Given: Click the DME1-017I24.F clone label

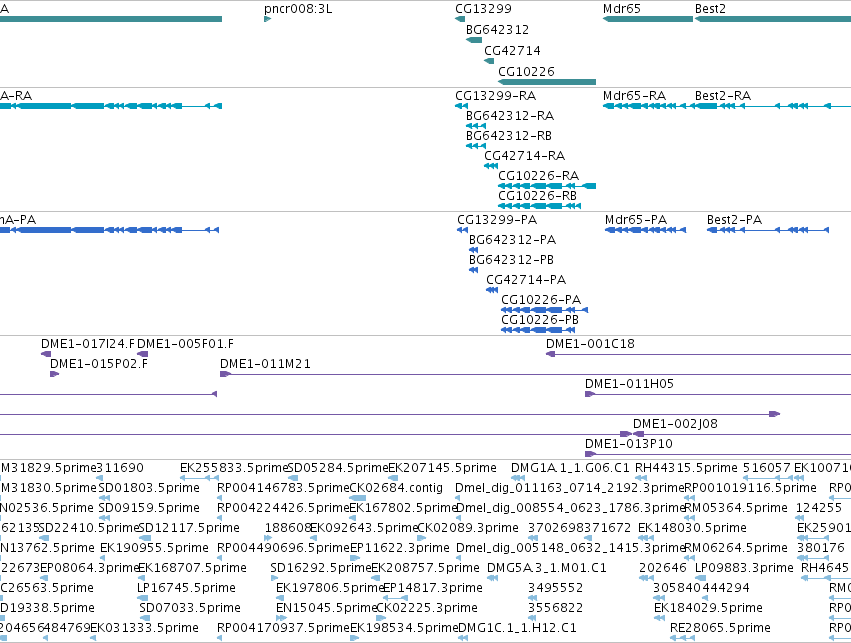Looking at the screenshot, I should click(x=88, y=345).
